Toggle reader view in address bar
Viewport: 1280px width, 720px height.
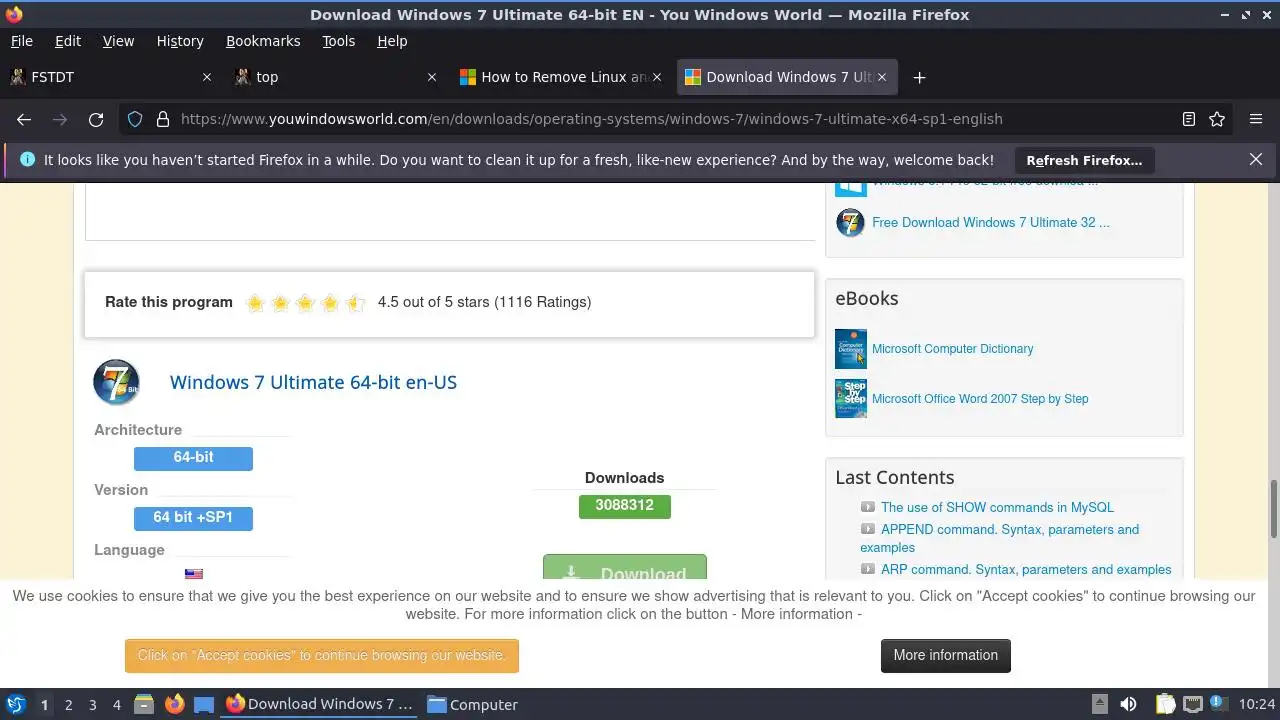pos(1189,119)
